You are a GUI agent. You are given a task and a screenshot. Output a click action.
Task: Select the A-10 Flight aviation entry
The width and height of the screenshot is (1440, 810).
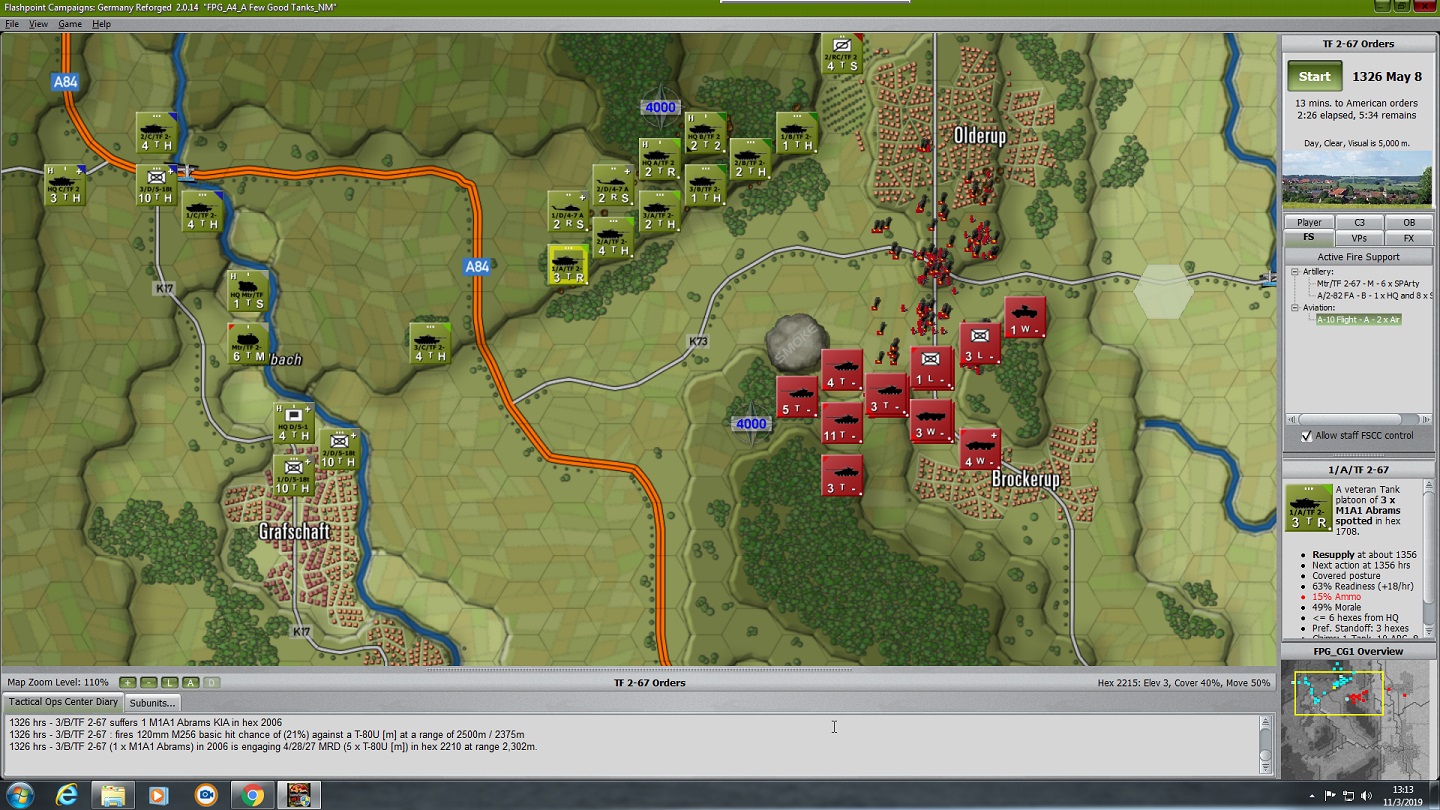1358,319
